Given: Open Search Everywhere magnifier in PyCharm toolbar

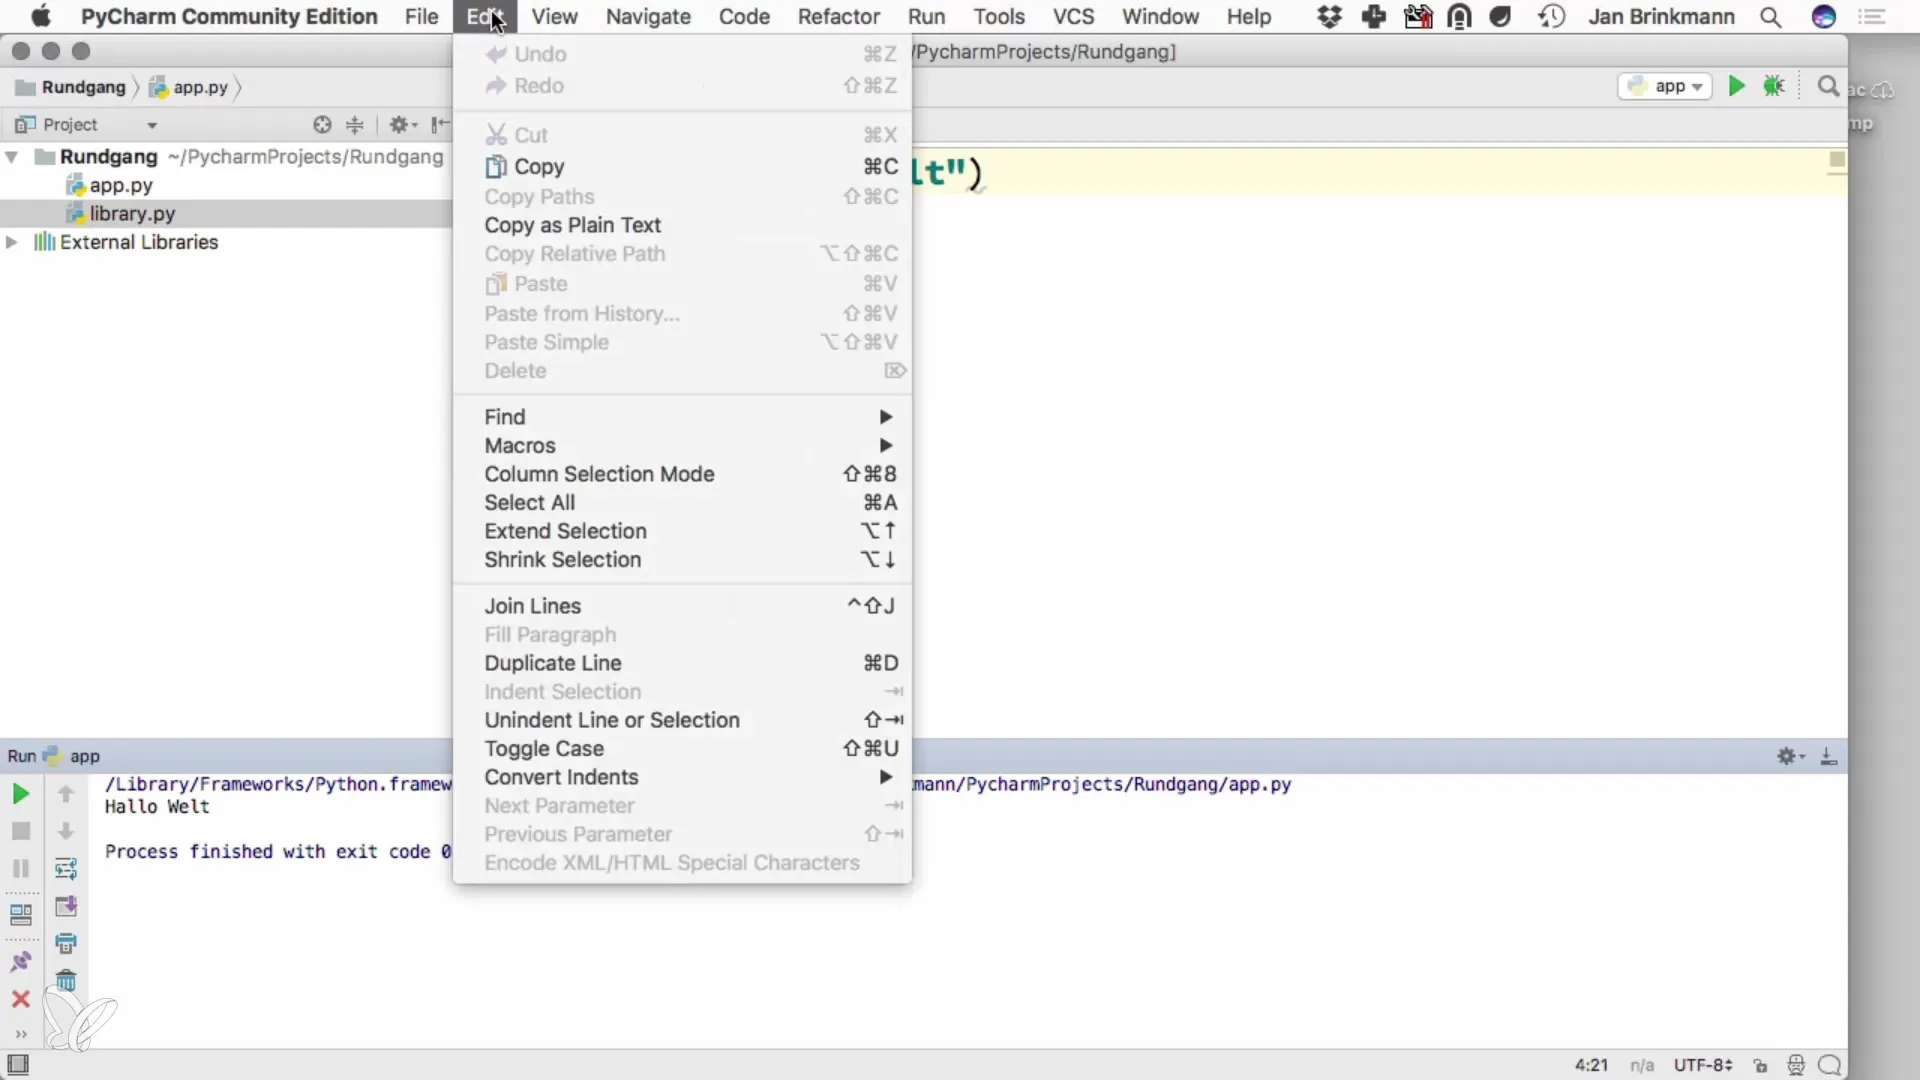Looking at the screenshot, I should (x=1828, y=87).
